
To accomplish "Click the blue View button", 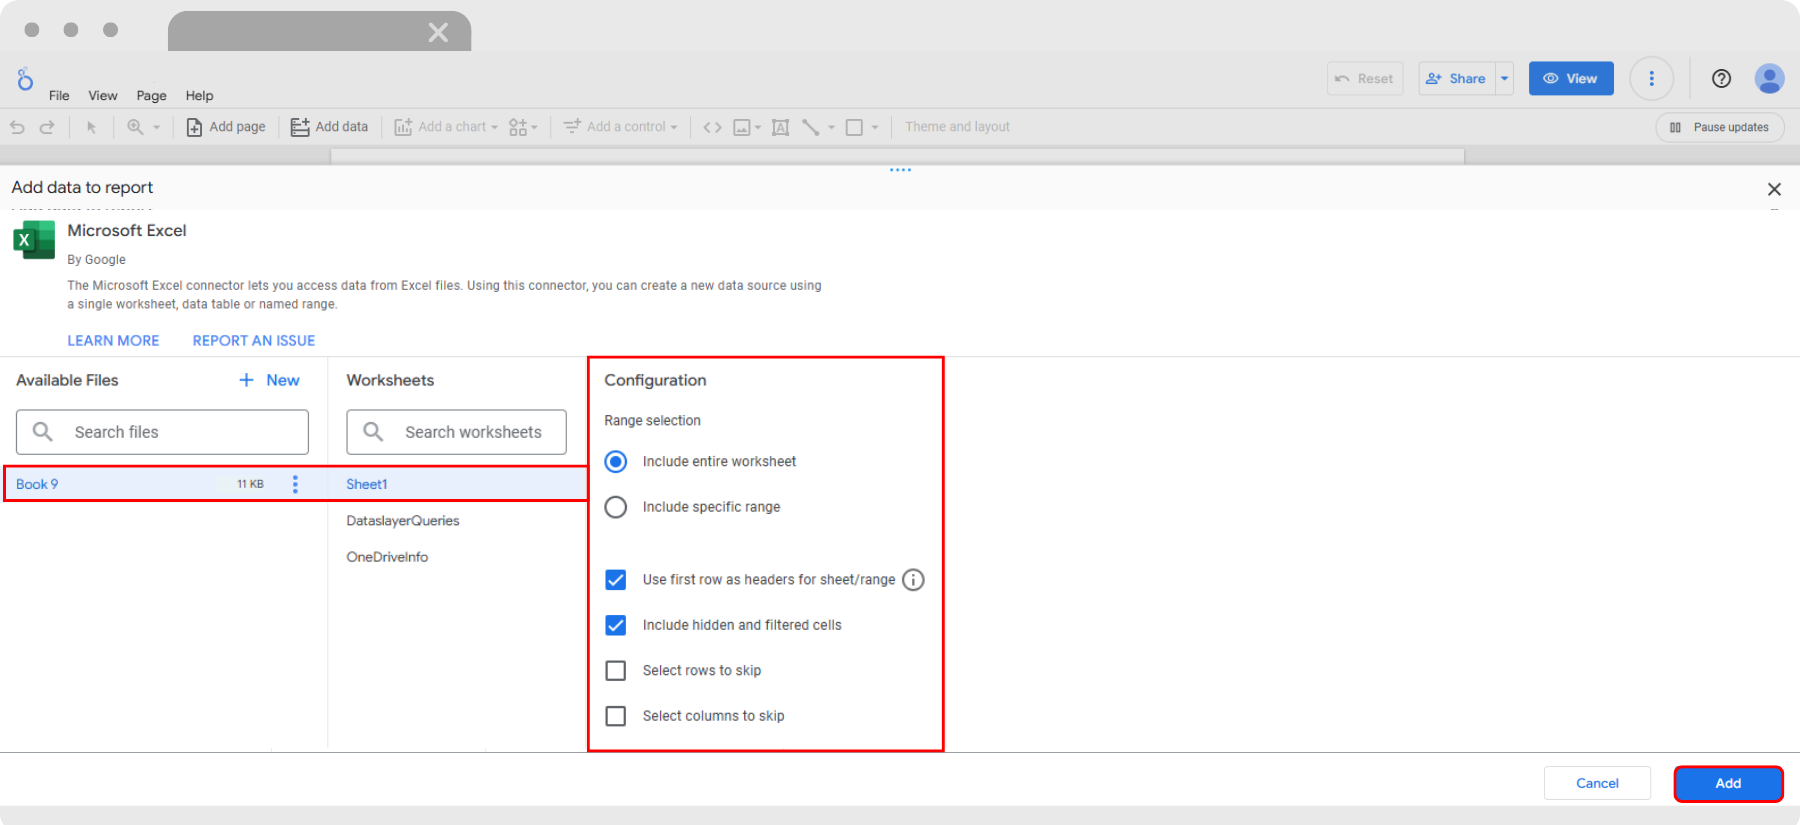I will 1571,78.
